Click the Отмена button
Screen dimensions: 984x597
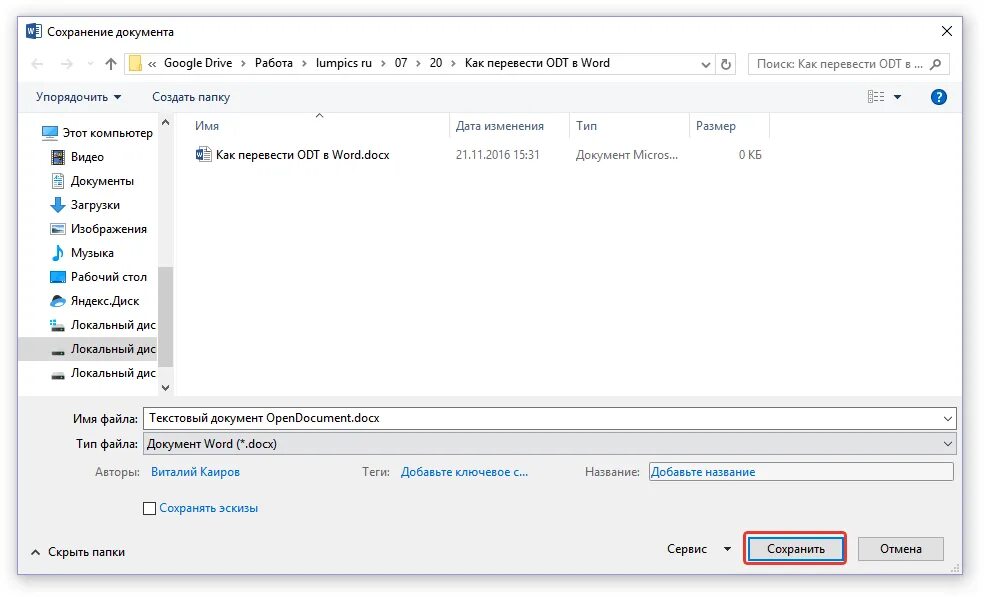pyautogui.click(x=901, y=549)
